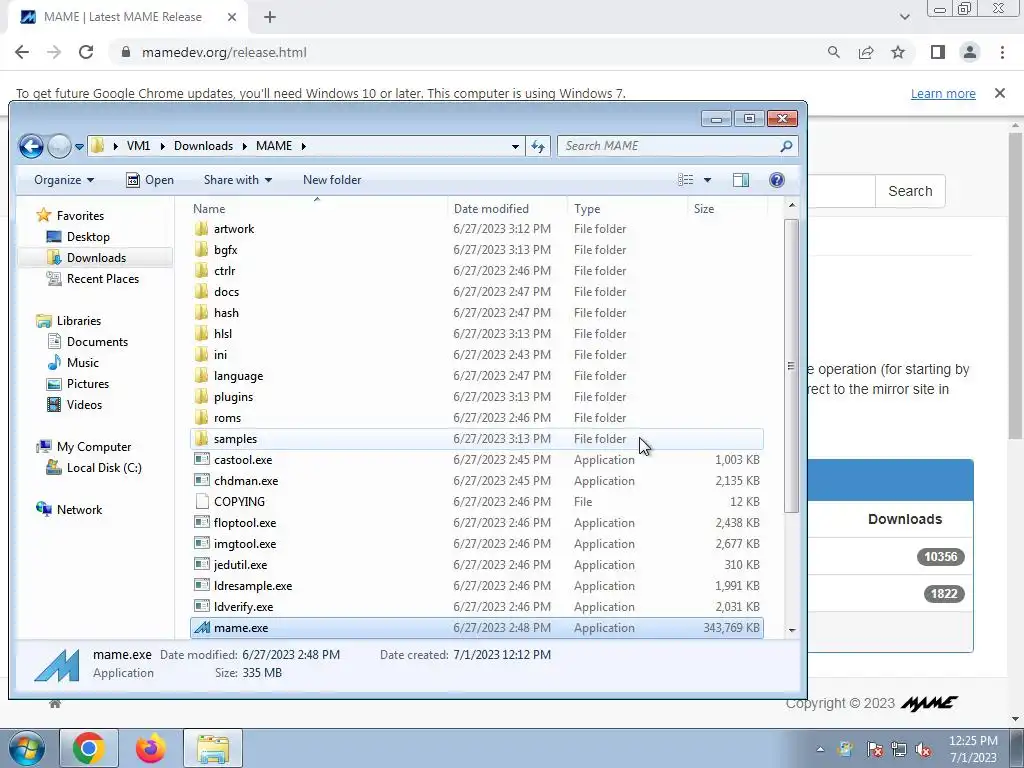Image resolution: width=1024 pixels, height=768 pixels.
Task: Click Learn more link in Chrome banner
Action: [943, 93]
